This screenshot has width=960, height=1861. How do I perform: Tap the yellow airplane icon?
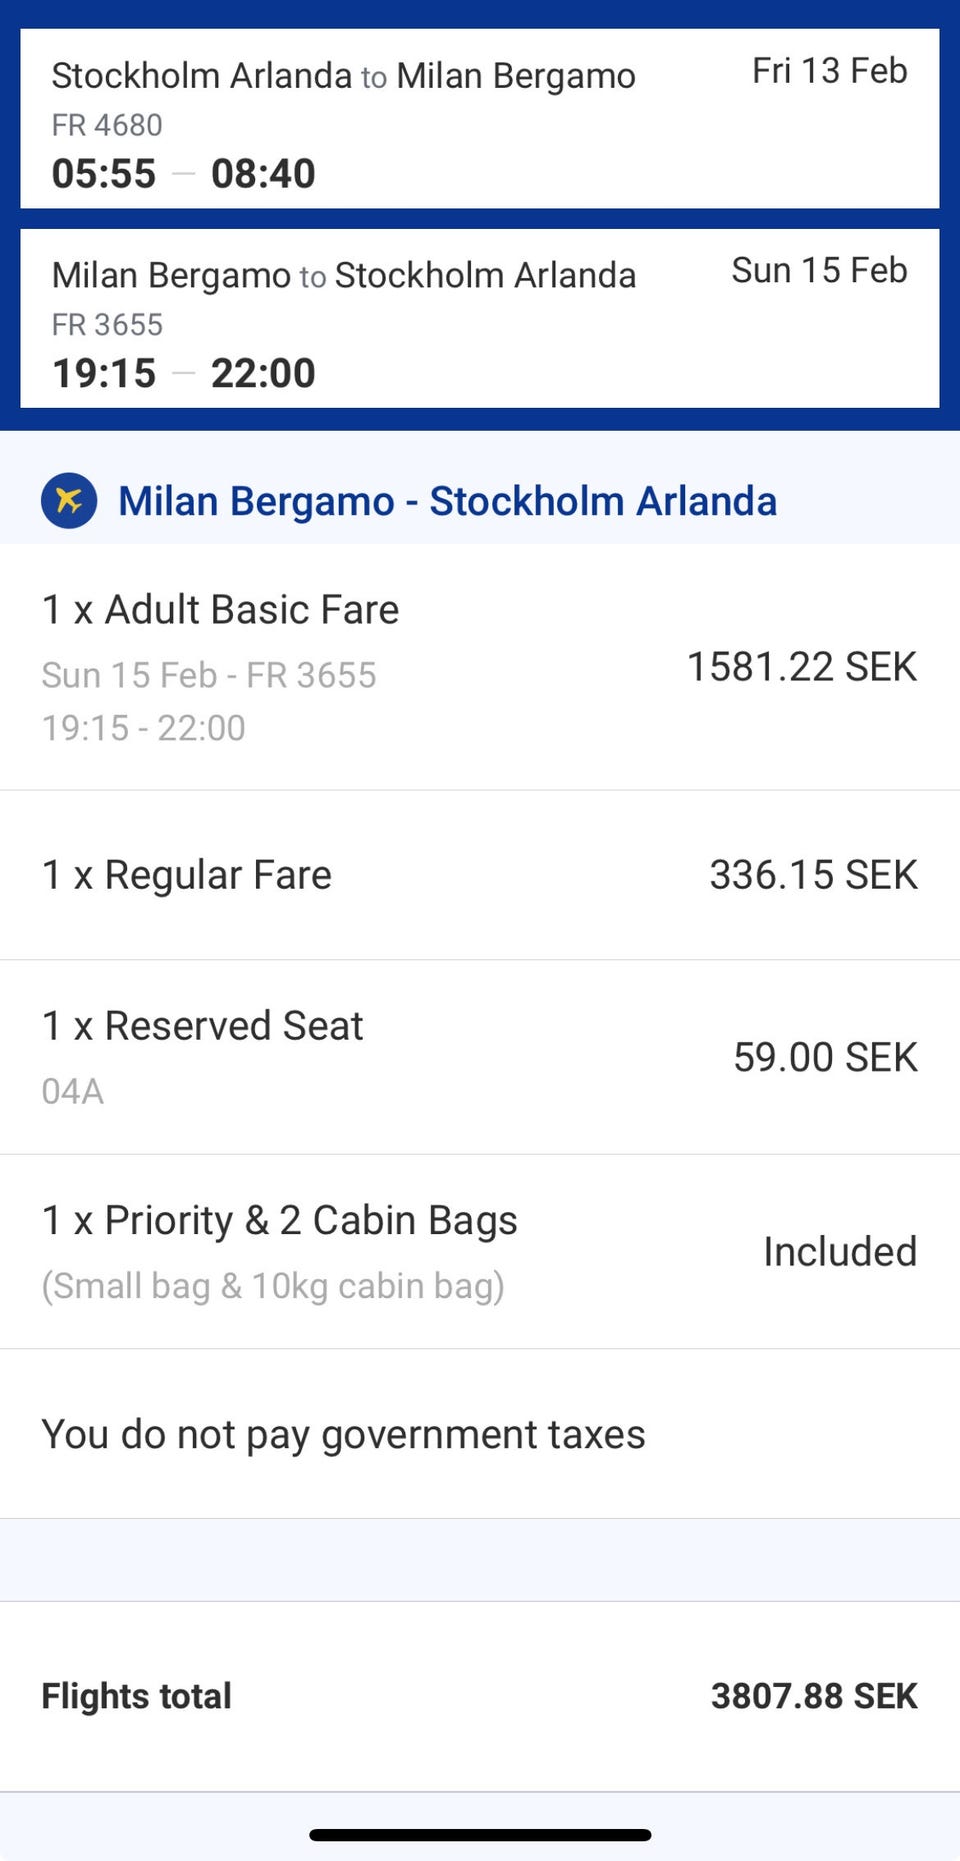(69, 500)
